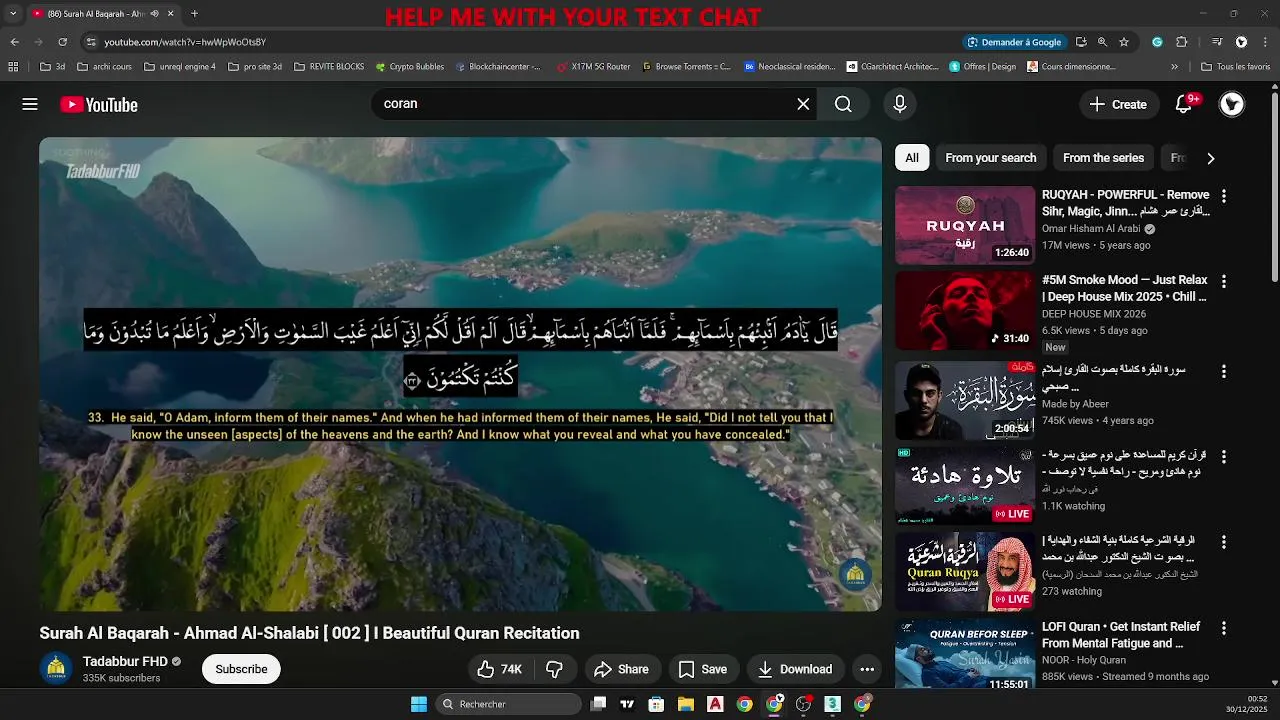1280x720 pixels.
Task: Open the account avatar menu
Action: pos(1232,104)
